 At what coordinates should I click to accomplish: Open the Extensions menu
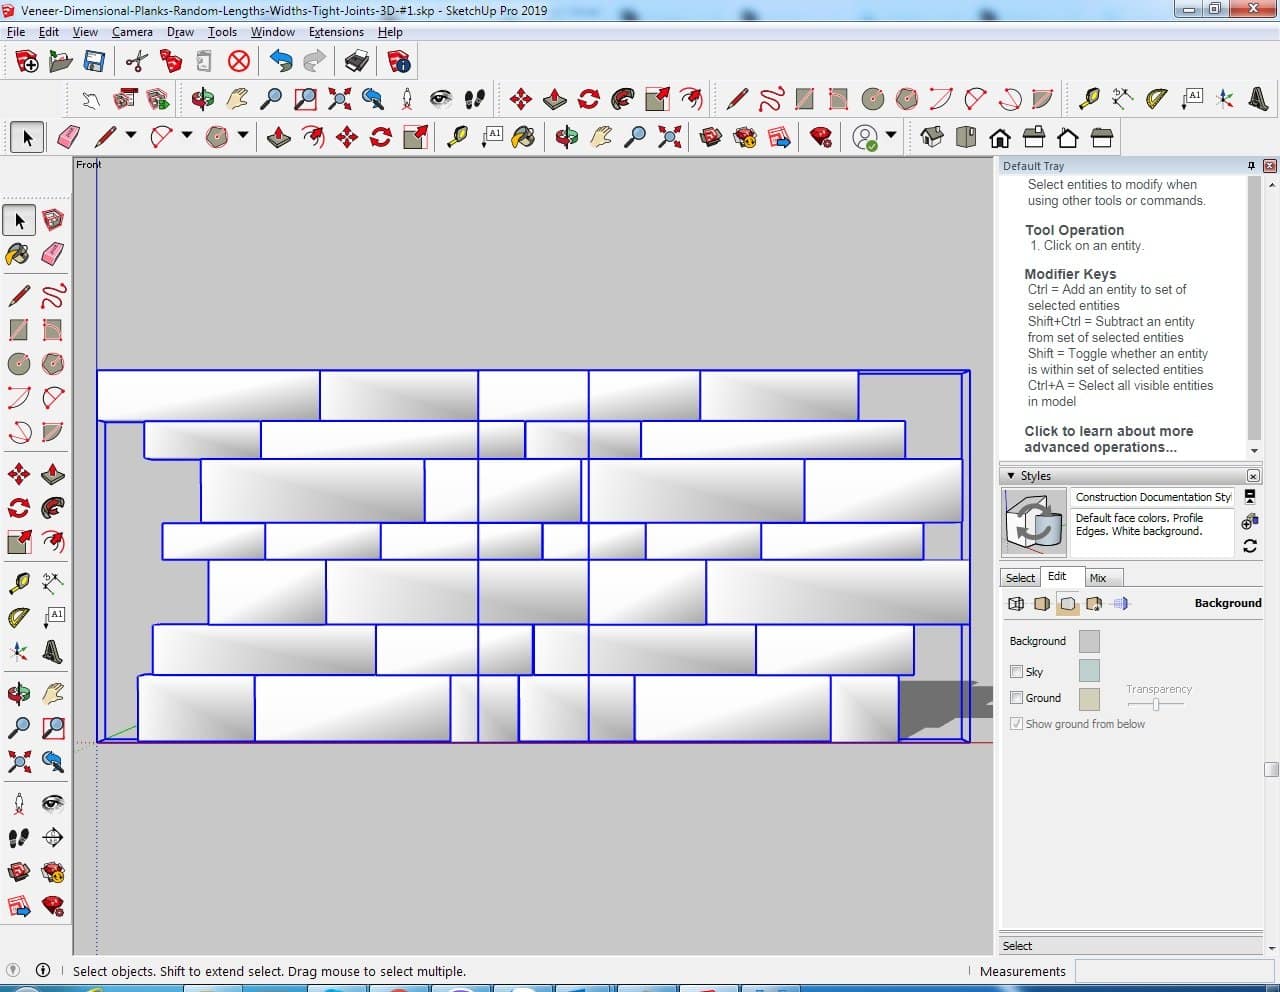tap(336, 32)
